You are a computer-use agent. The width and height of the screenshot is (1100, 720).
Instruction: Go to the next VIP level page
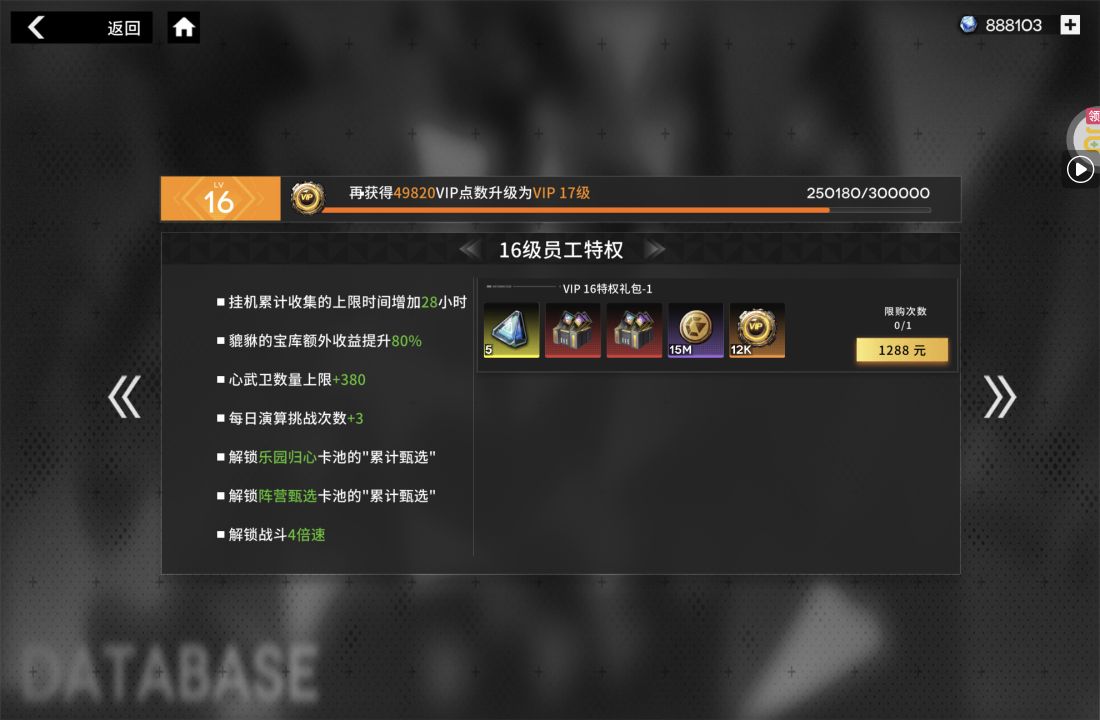[x=1000, y=397]
